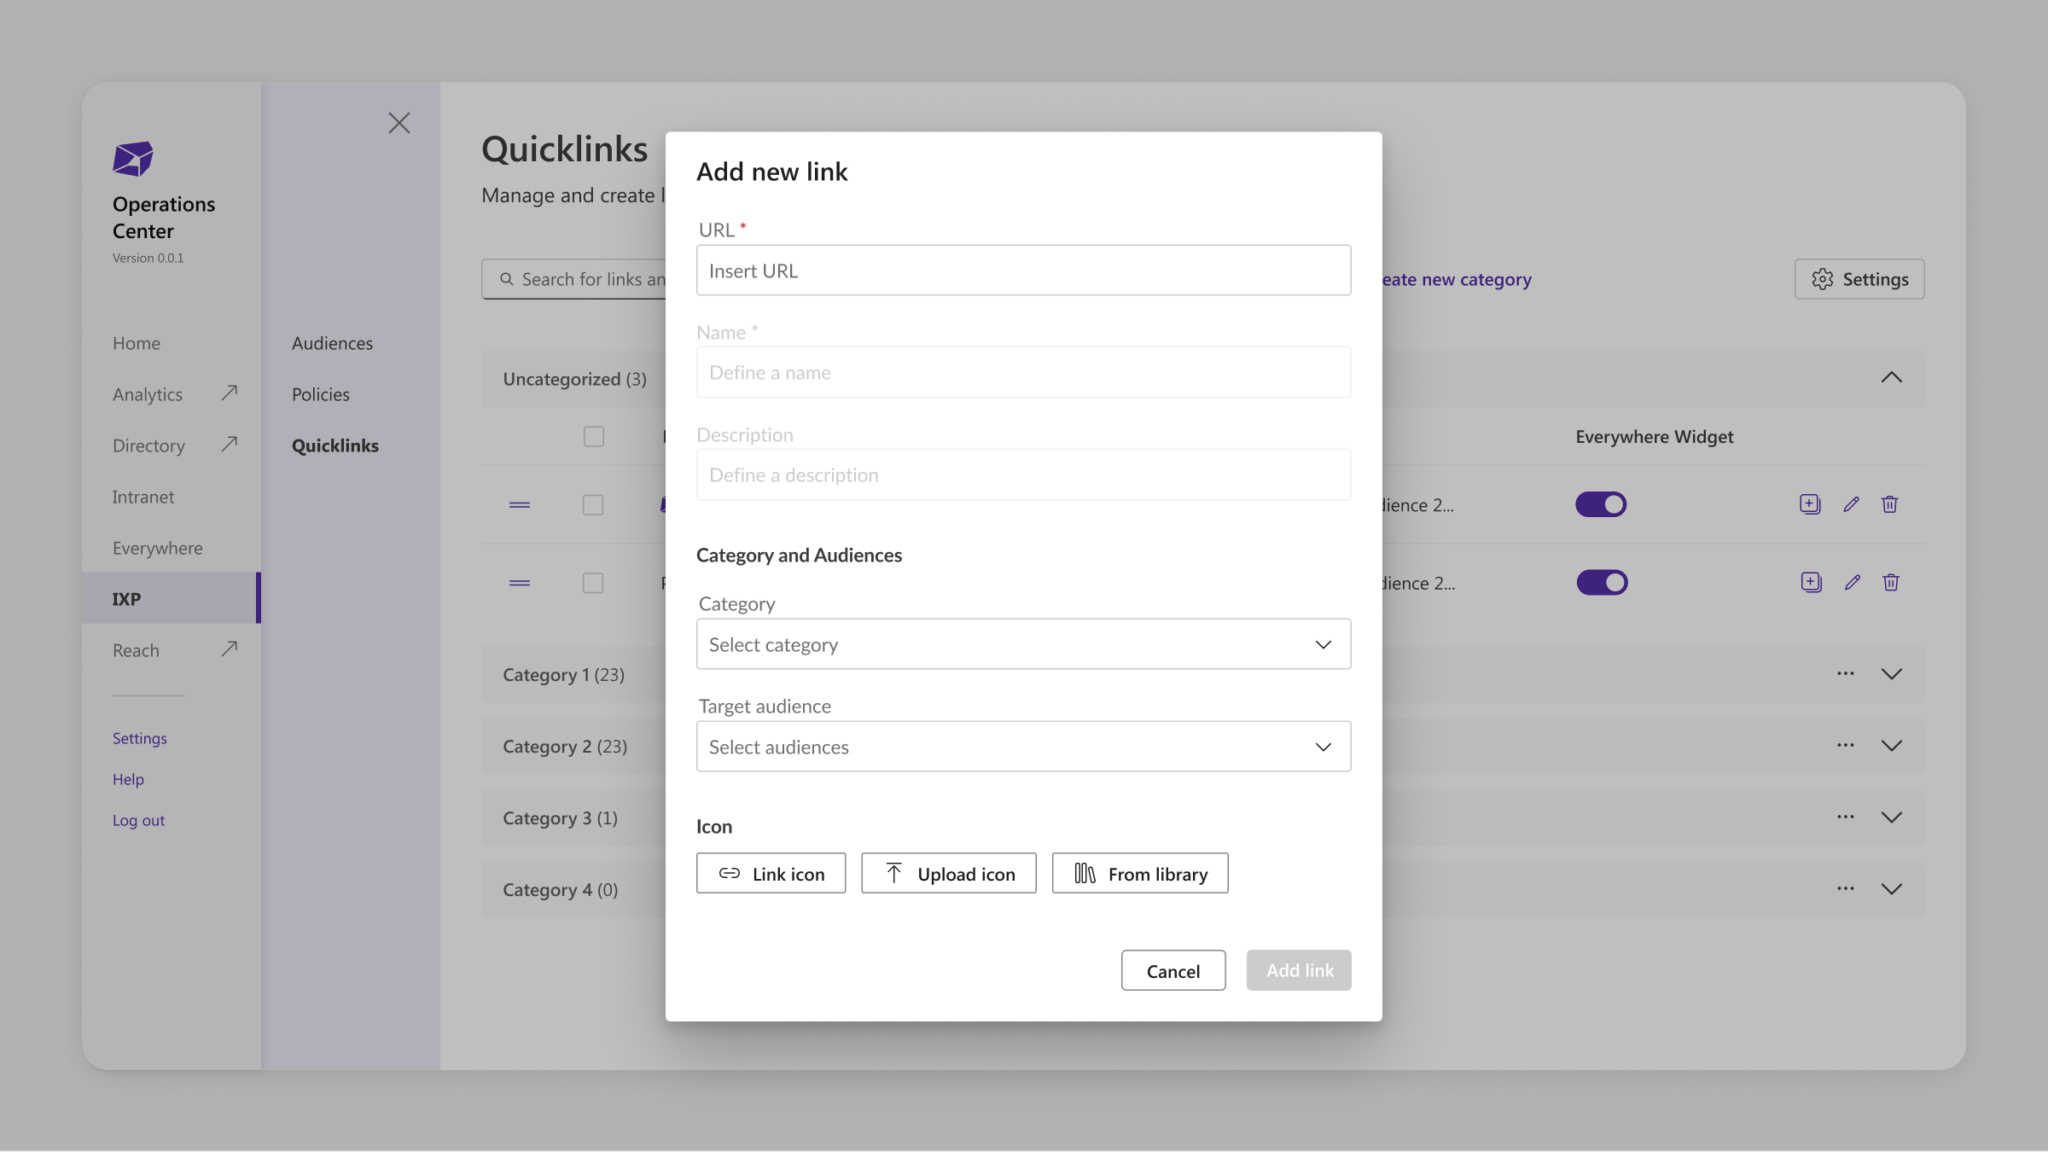Image resolution: width=2048 pixels, height=1152 pixels.
Task: Click the edit pencil icon on first row
Action: pos(1851,504)
